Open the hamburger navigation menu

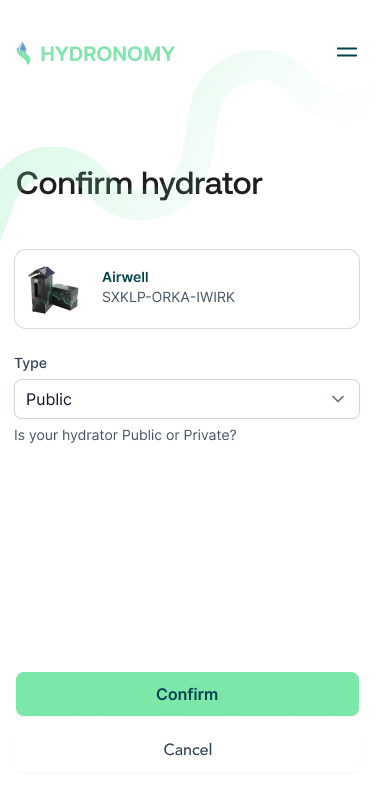347,52
